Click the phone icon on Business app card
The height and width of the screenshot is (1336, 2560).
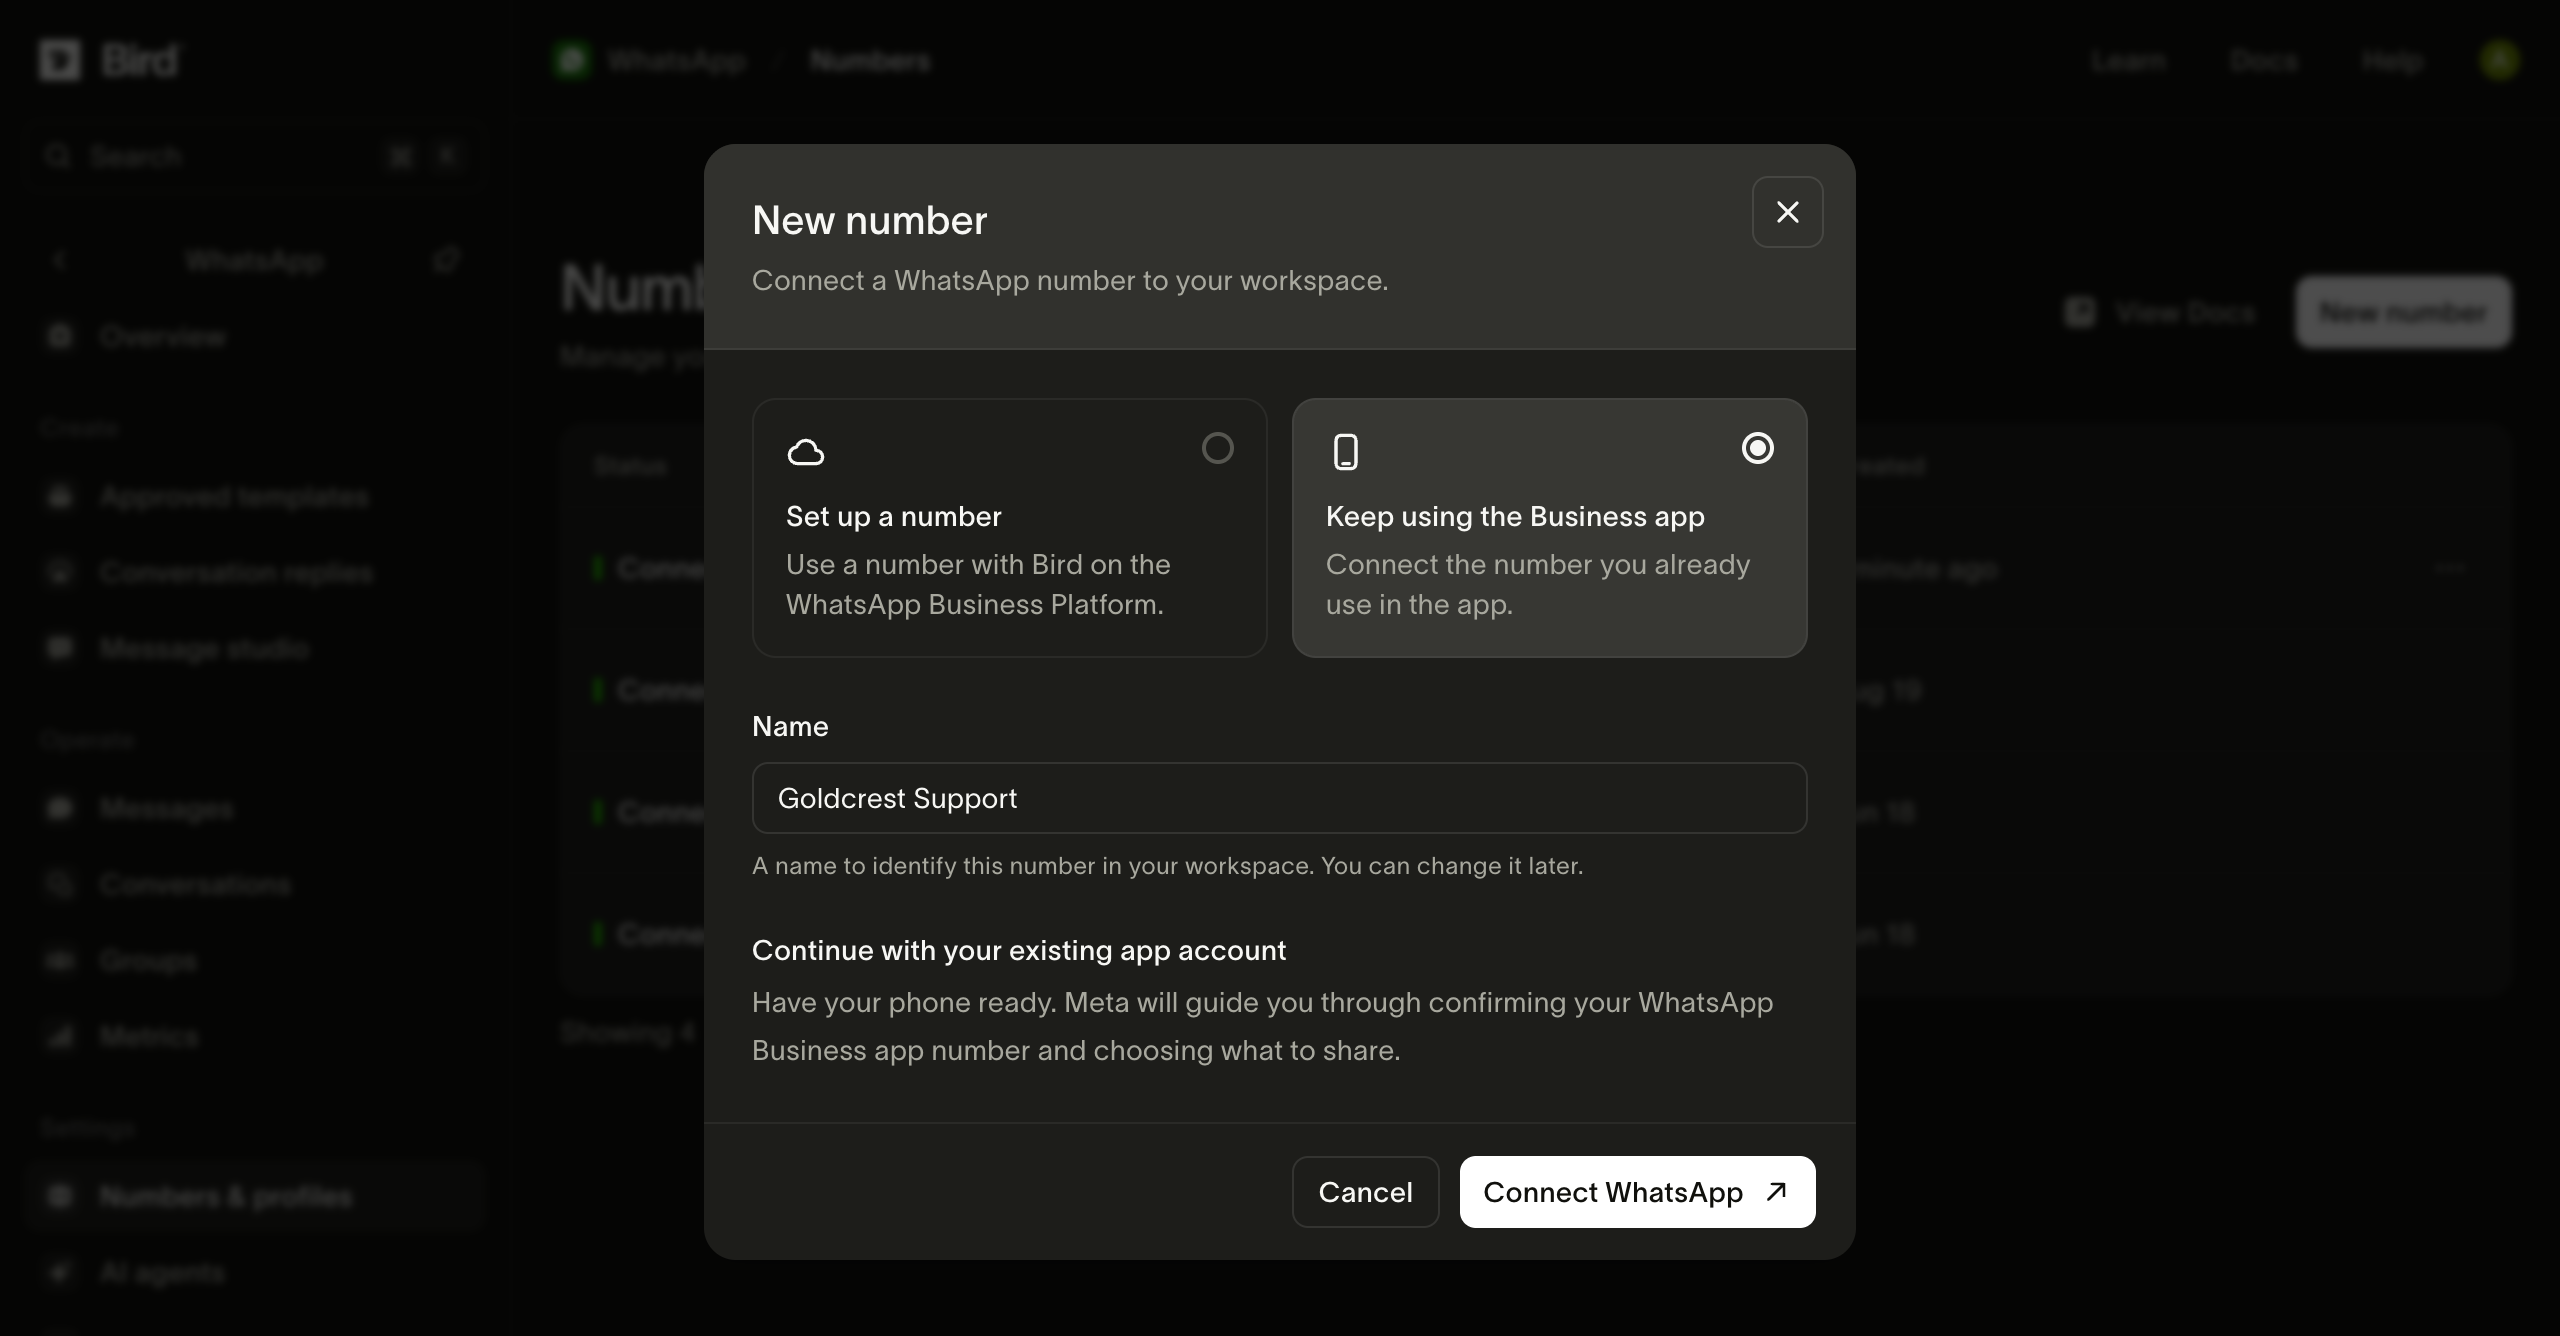[x=1346, y=452]
